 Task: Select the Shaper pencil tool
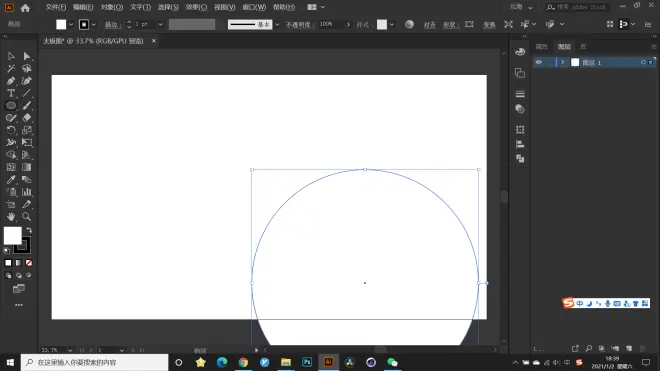[11, 118]
